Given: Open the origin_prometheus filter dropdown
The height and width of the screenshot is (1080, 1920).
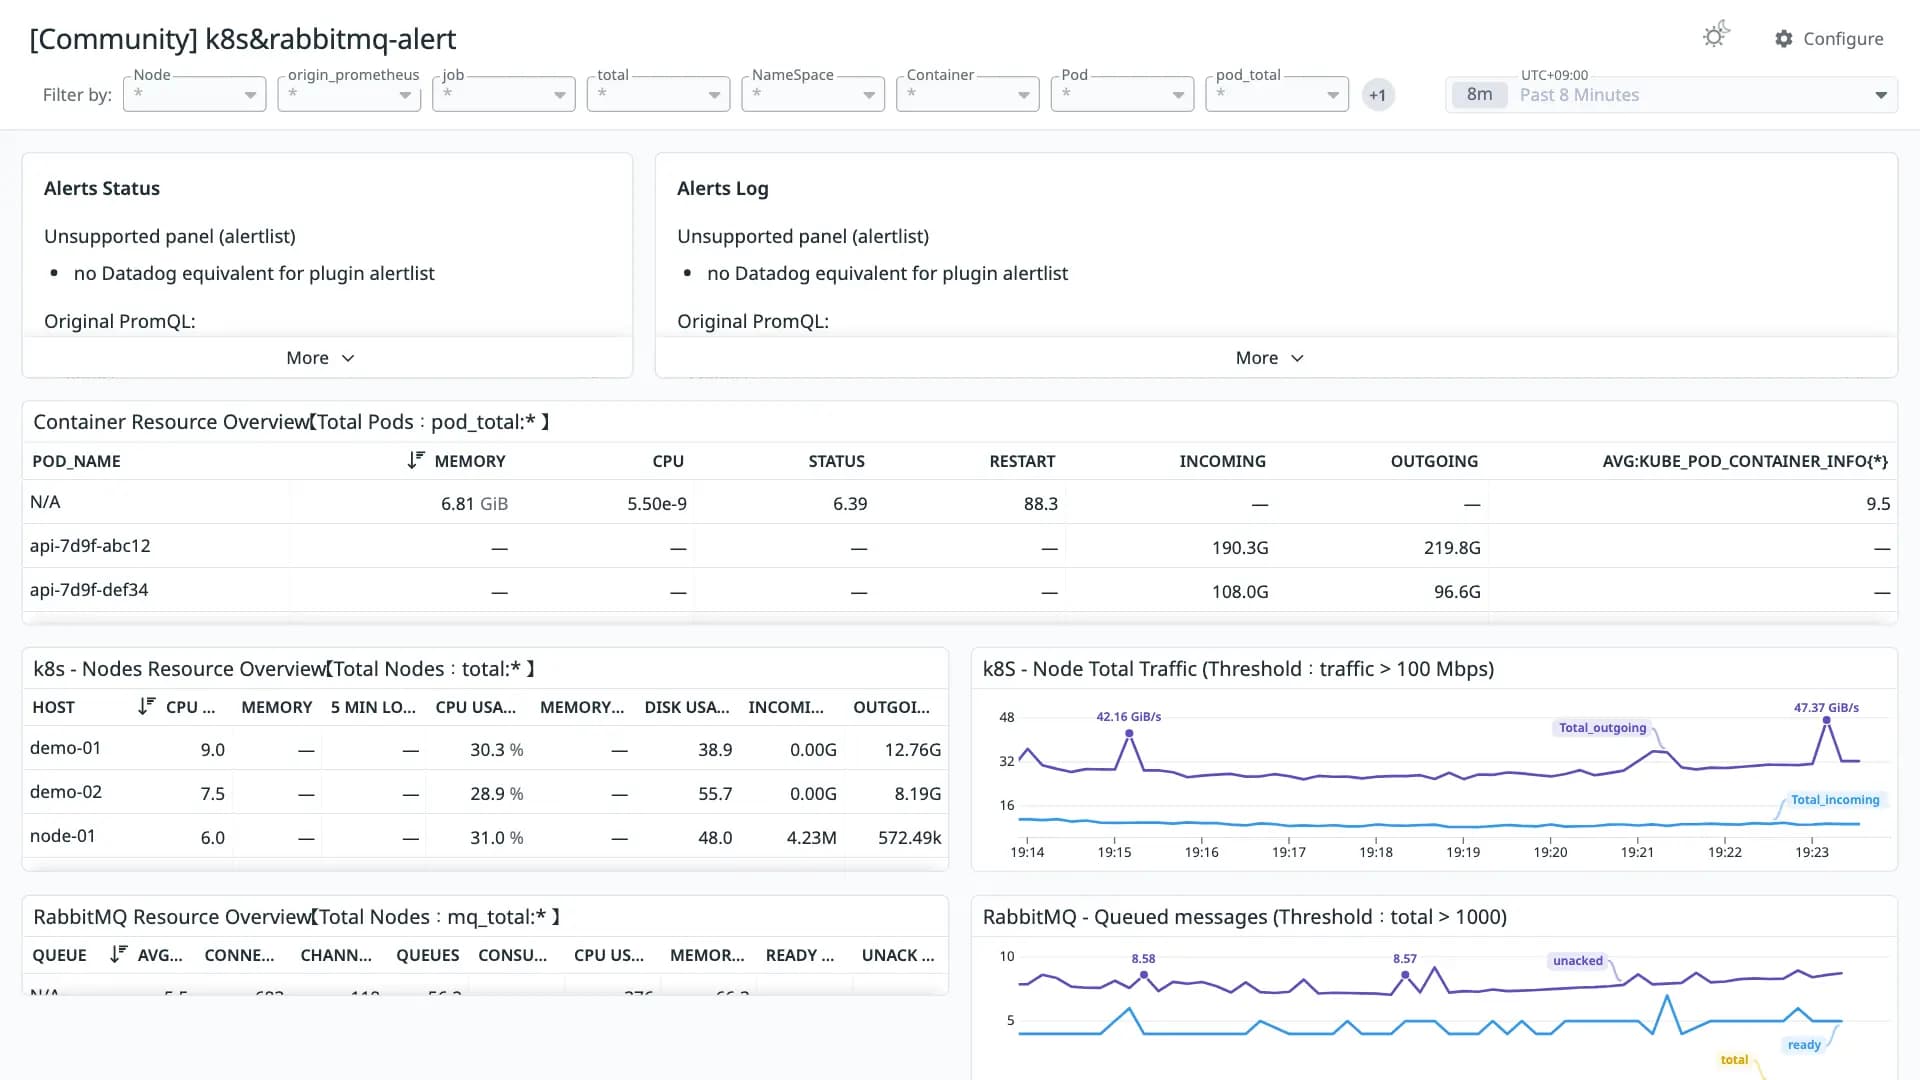Looking at the screenshot, I should pyautogui.click(x=349, y=94).
